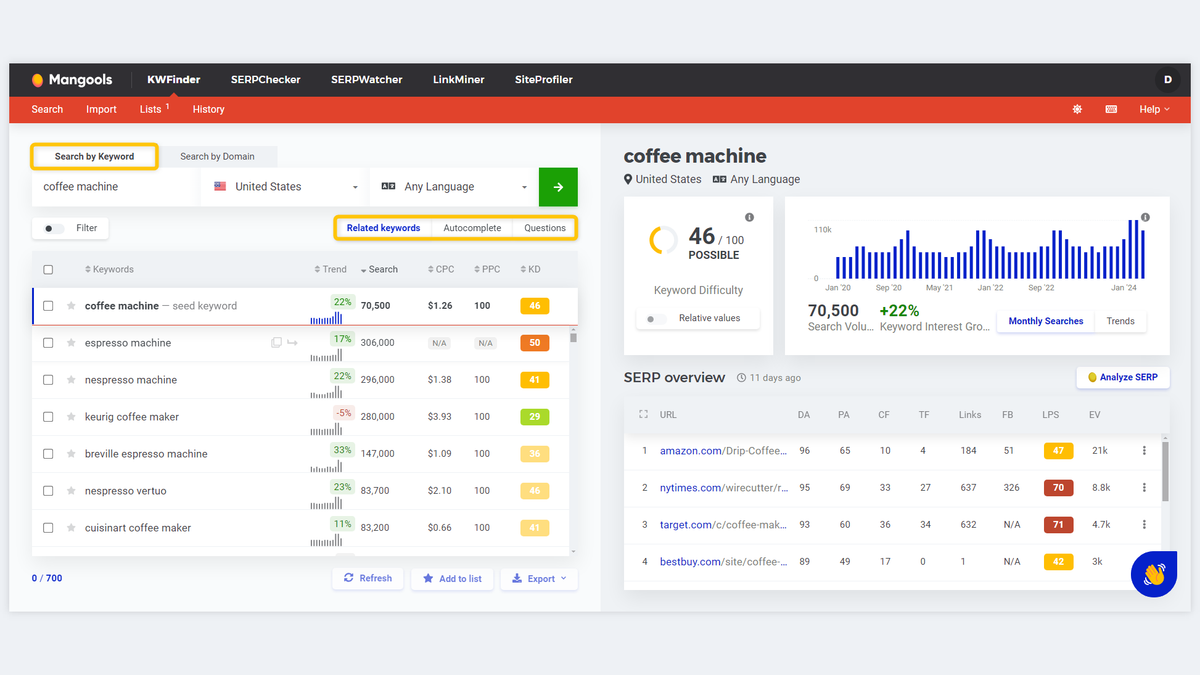1200x675 pixels.
Task: Switch to SERPChecker tool
Action: [x=265, y=80]
